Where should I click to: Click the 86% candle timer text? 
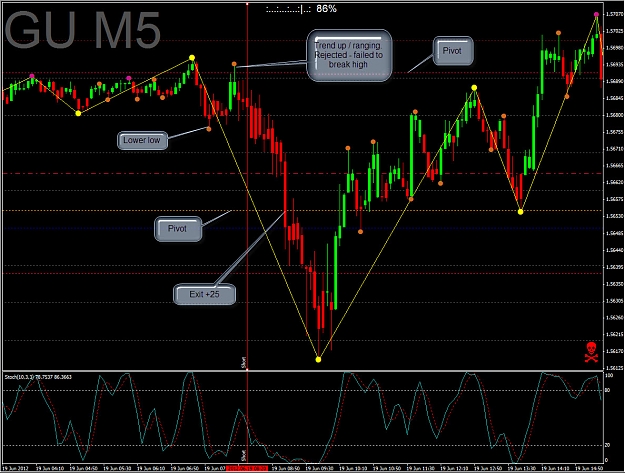tap(326, 9)
